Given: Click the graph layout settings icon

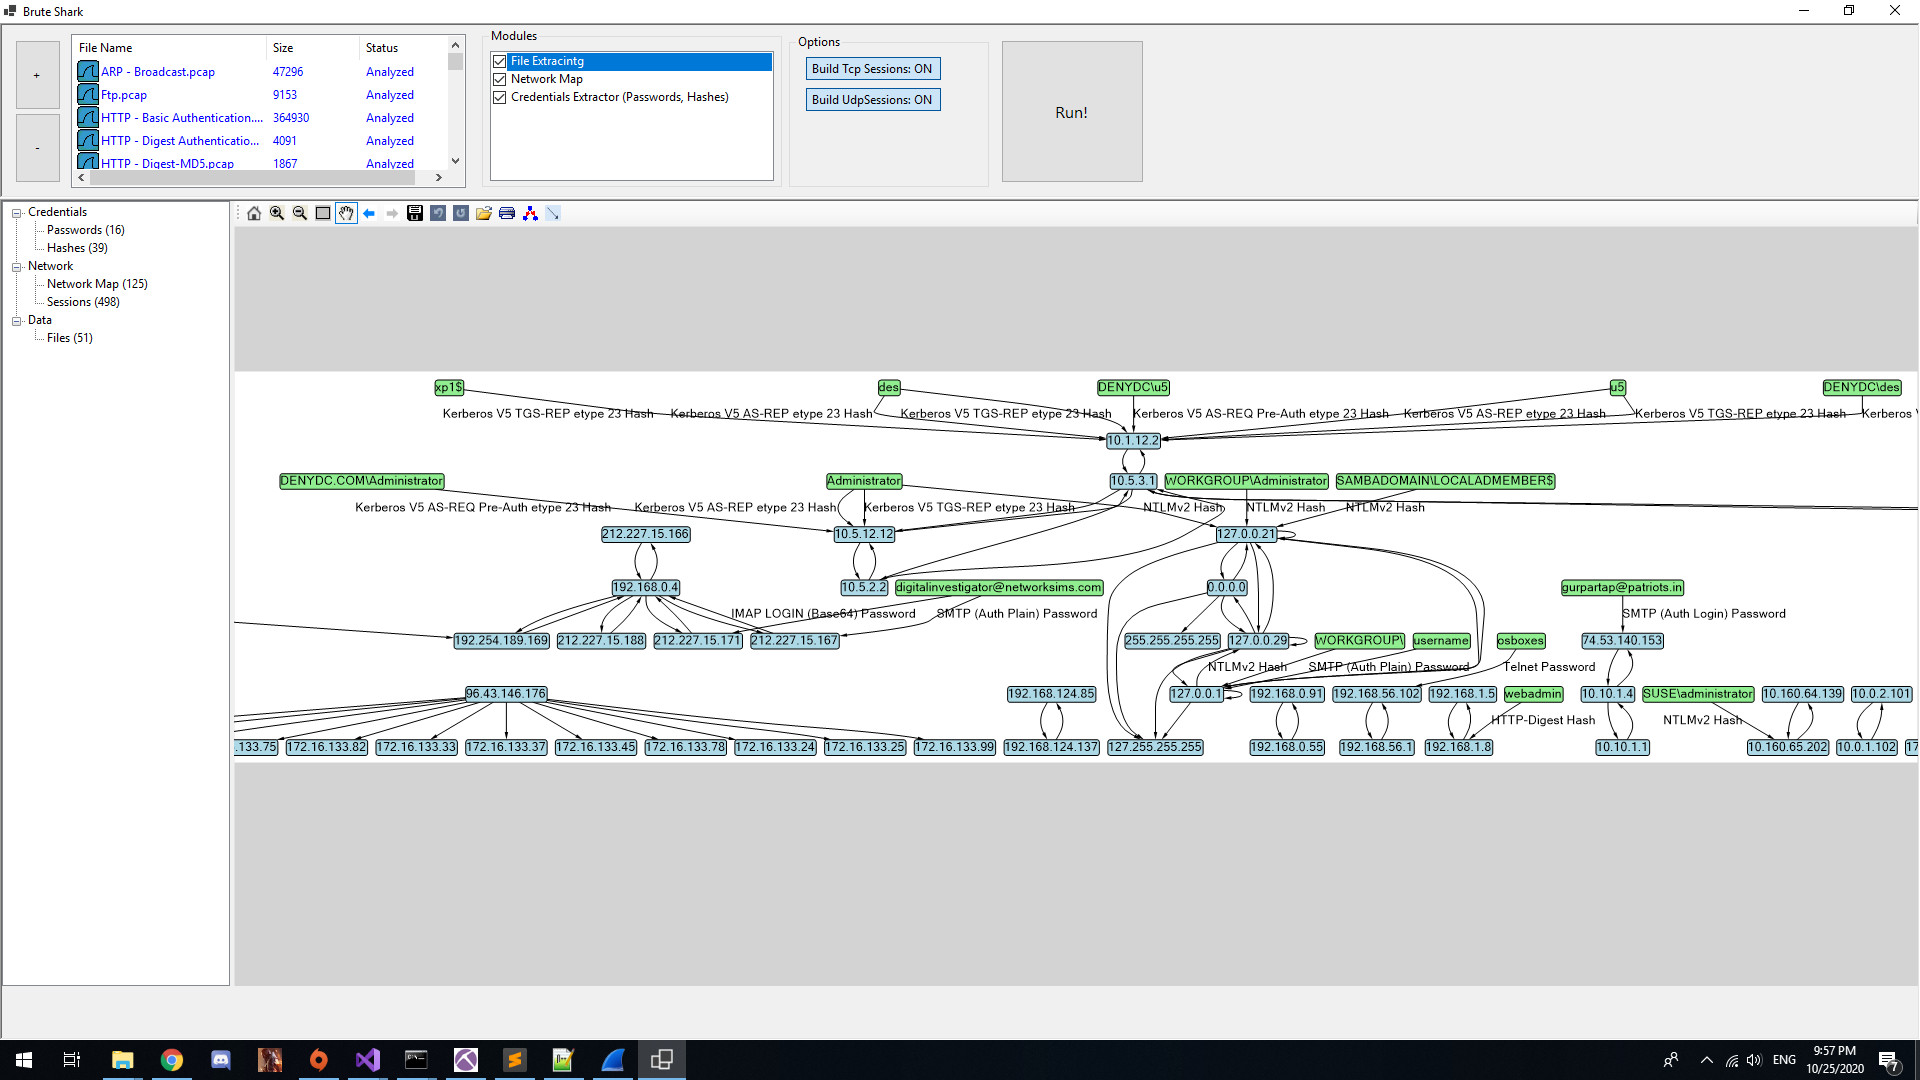Looking at the screenshot, I should tap(530, 213).
